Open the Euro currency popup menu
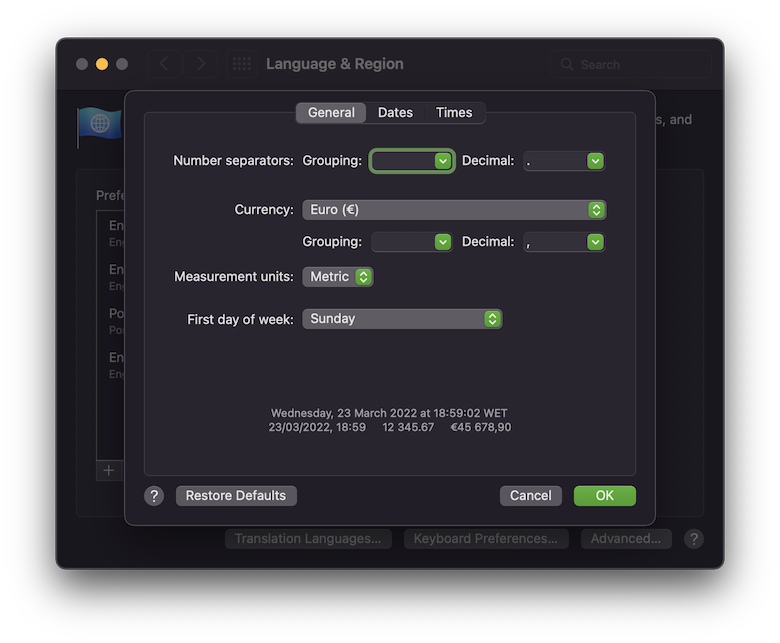780x643 pixels. 454,210
